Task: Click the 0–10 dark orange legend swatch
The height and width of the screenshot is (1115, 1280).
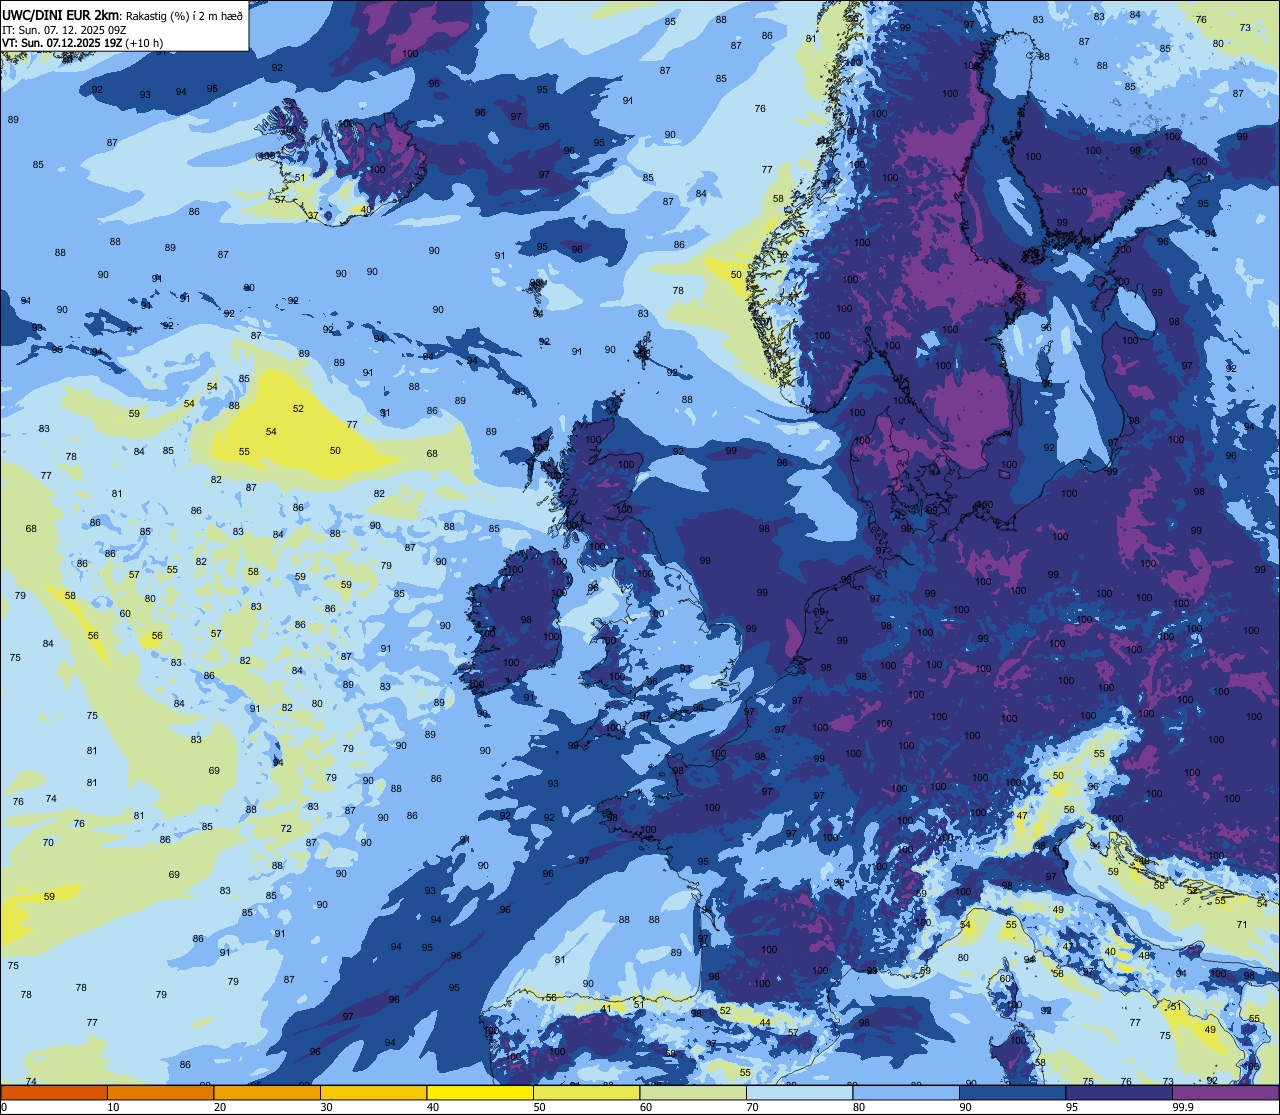Action: tap(54, 1092)
